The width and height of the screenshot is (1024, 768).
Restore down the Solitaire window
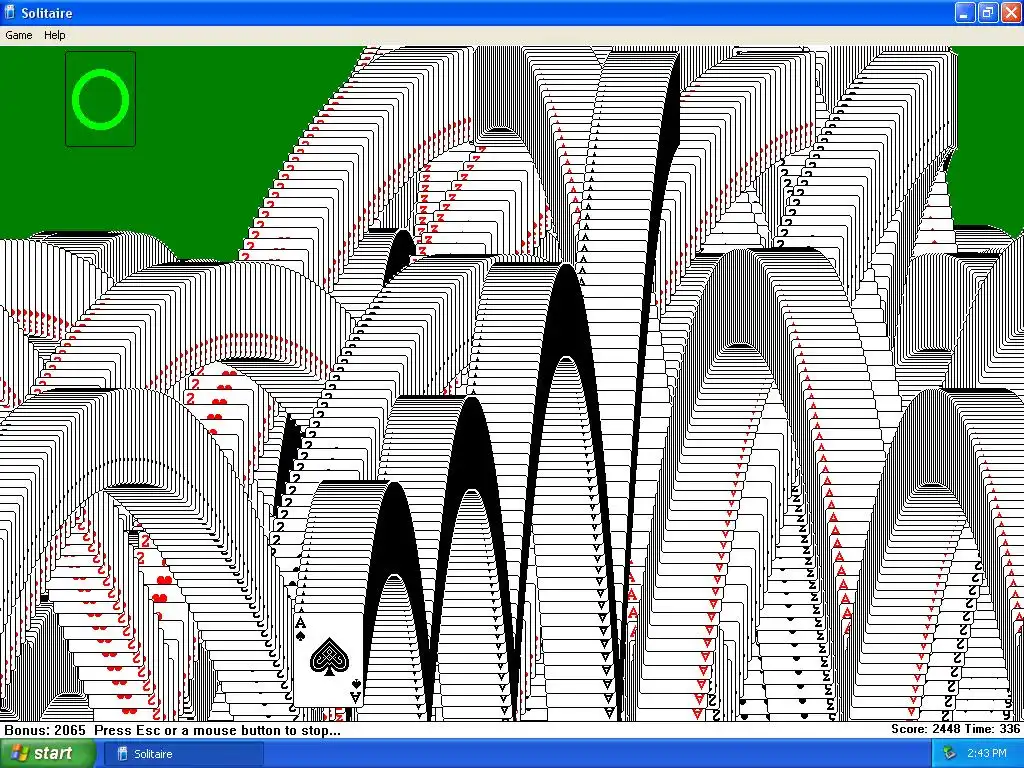987,12
